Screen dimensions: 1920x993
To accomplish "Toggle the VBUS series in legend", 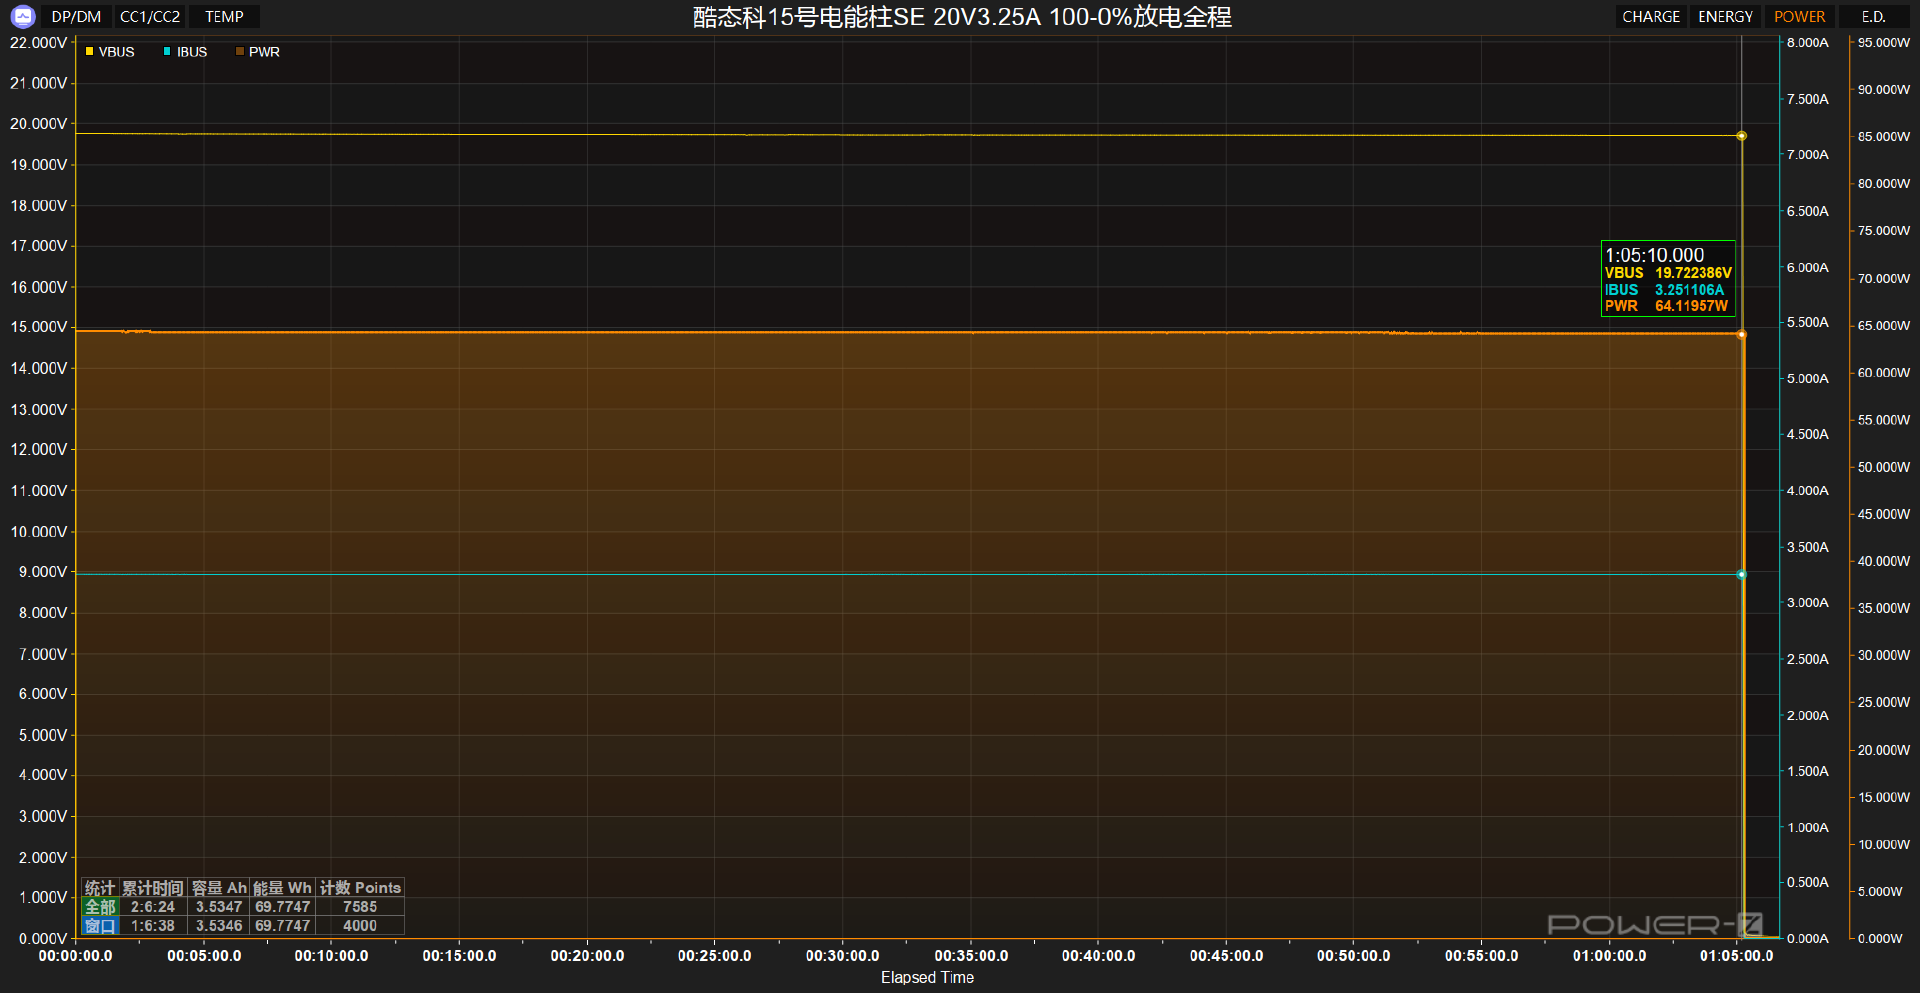I will pos(110,52).
